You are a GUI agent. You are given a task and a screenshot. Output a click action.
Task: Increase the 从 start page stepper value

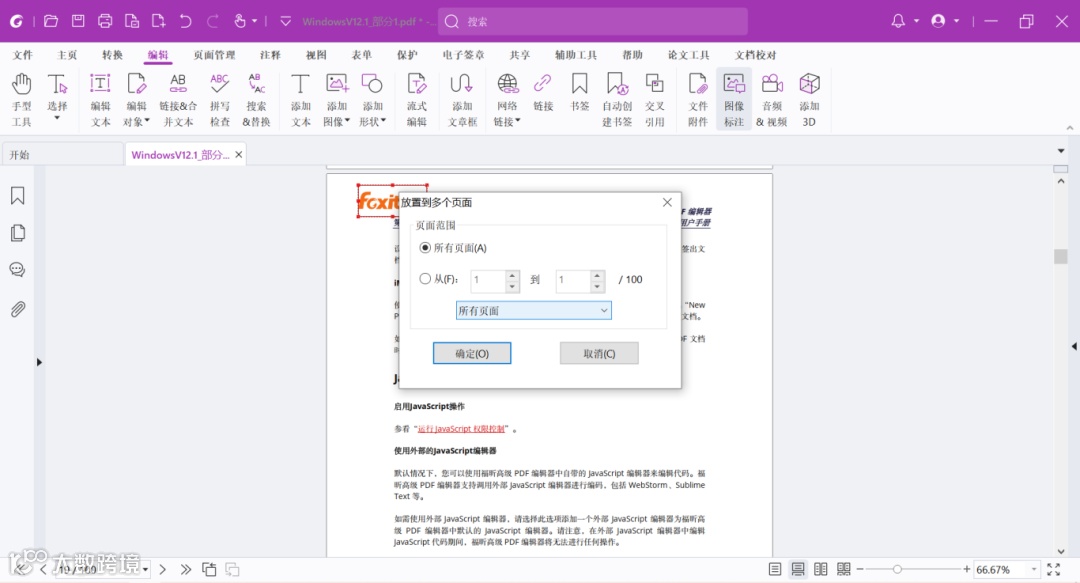pyautogui.click(x=512, y=275)
